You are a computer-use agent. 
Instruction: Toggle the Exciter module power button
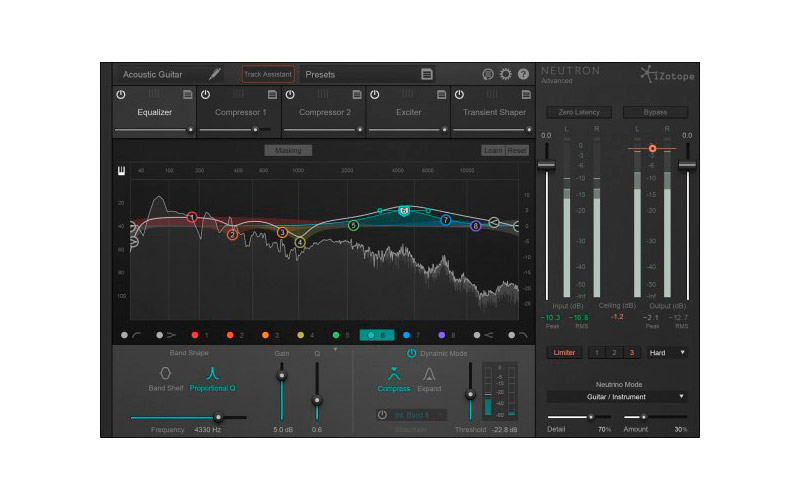coord(375,94)
